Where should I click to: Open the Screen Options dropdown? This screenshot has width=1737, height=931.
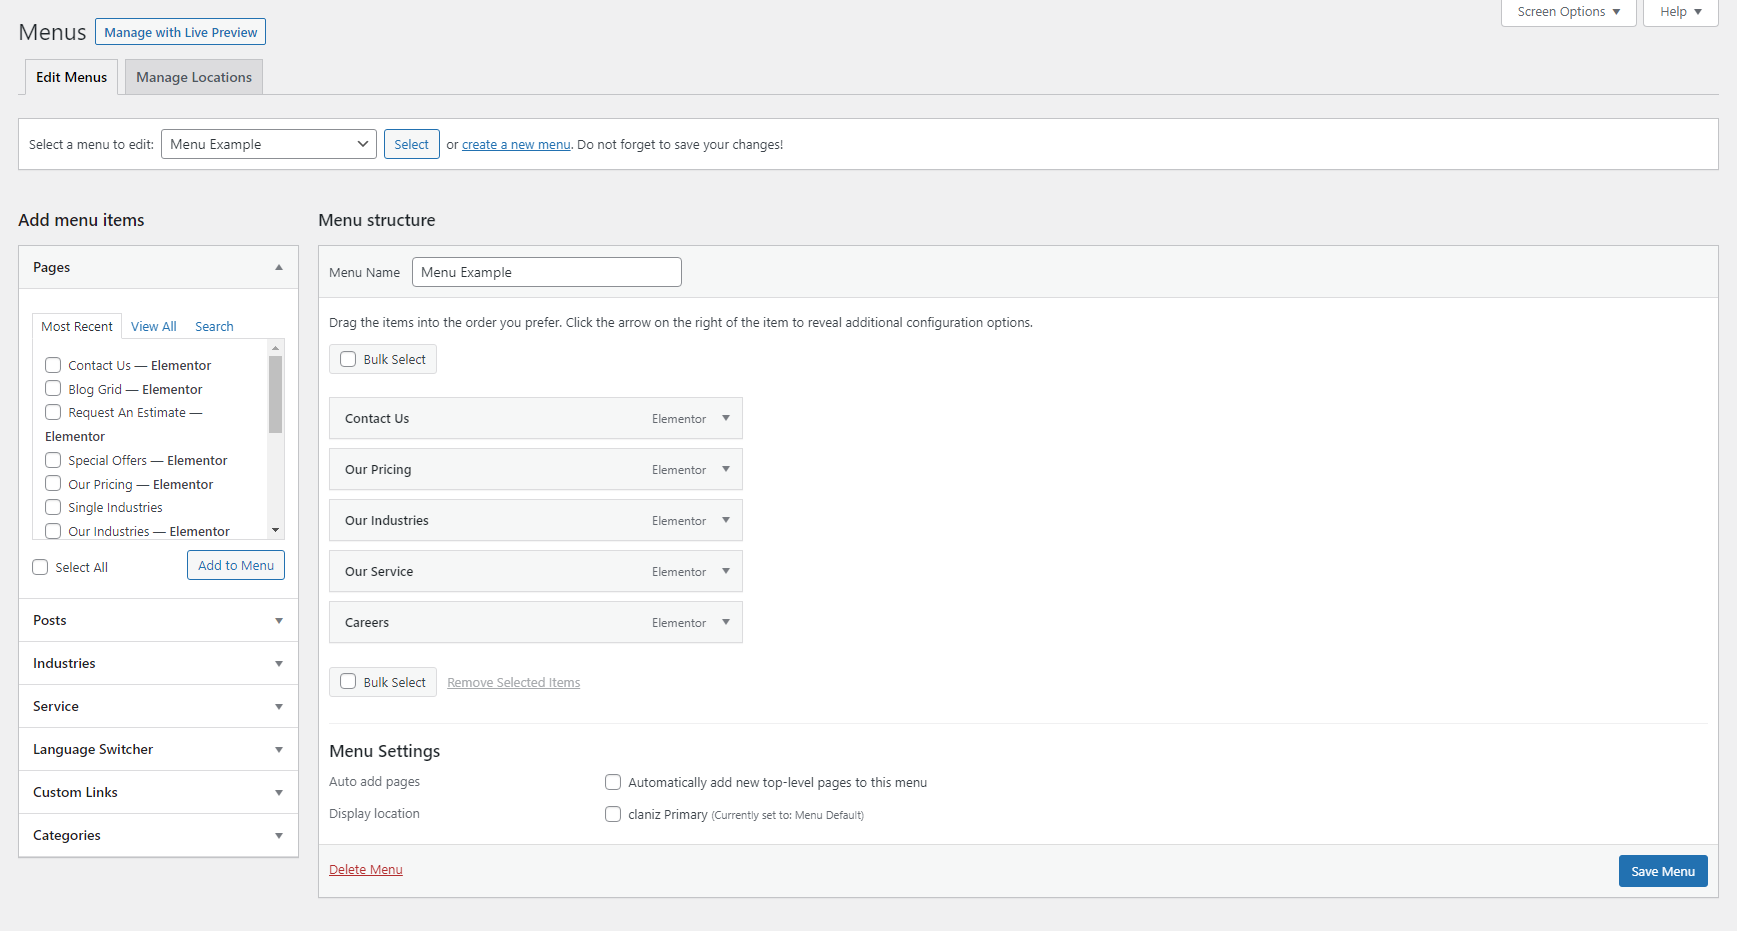point(1567,12)
